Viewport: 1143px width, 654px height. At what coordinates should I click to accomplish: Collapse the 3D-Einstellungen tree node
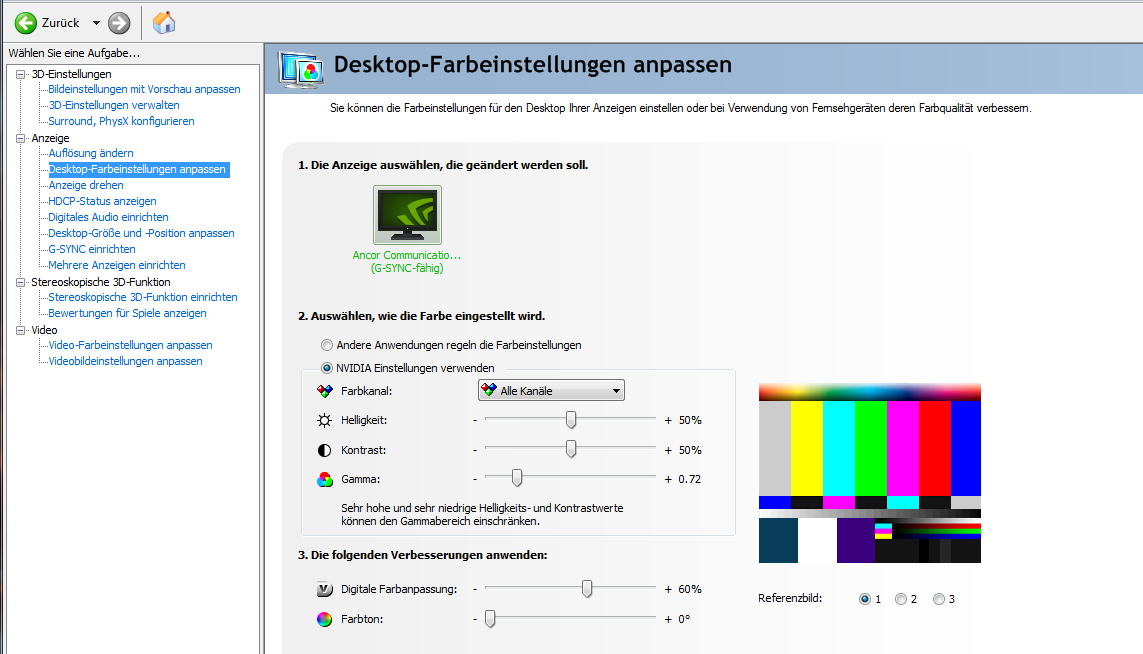[21, 74]
